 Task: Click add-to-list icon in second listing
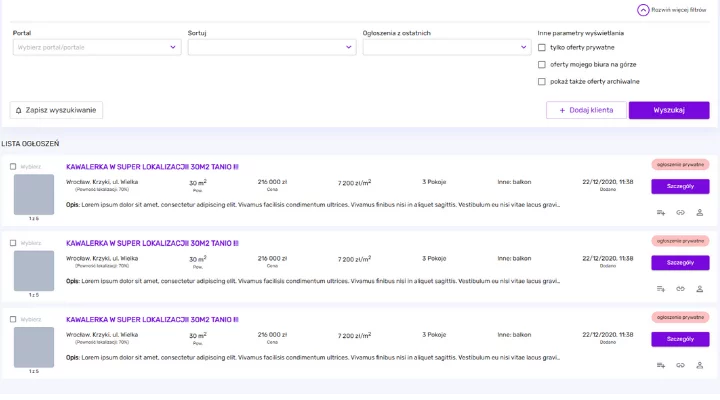(x=660, y=289)
